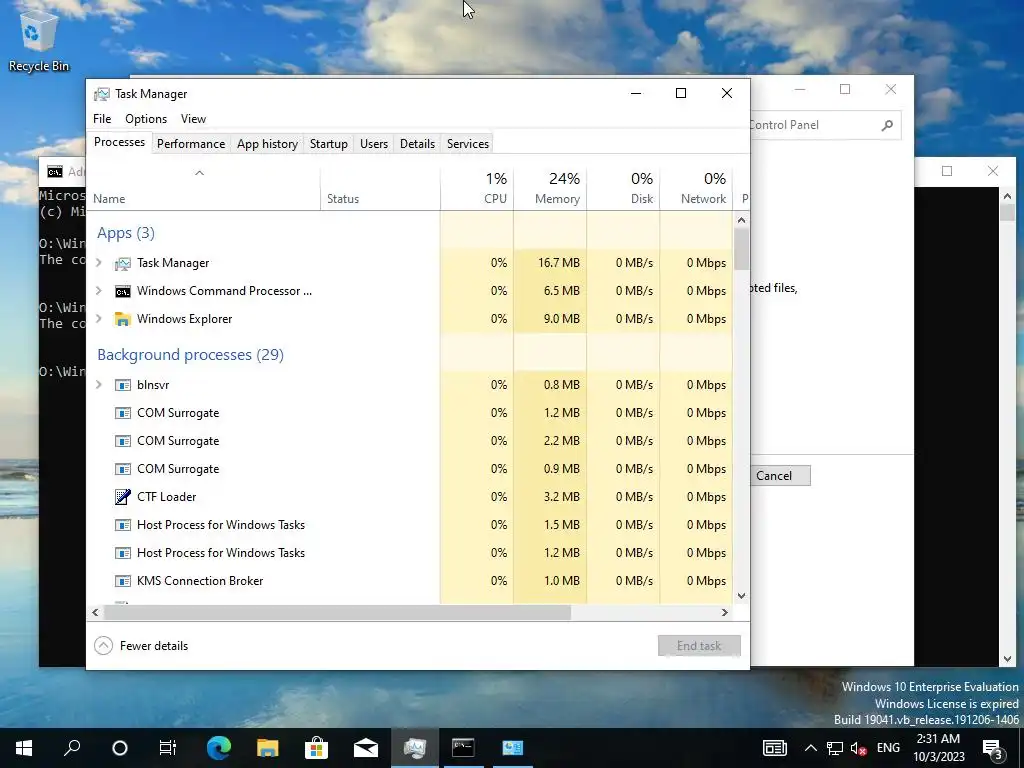The image size is (1024, 768).
Task: Open taskbar Search magnifier
Action: pos(72,748)
